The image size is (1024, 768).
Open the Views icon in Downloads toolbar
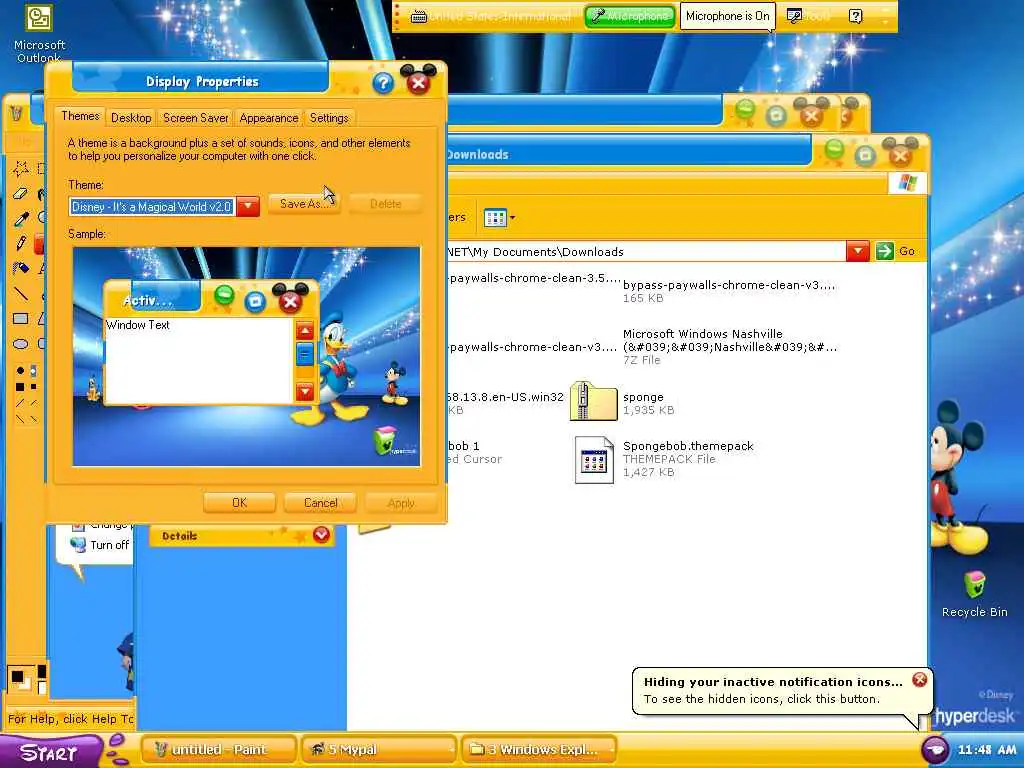[x=495, y=217]
